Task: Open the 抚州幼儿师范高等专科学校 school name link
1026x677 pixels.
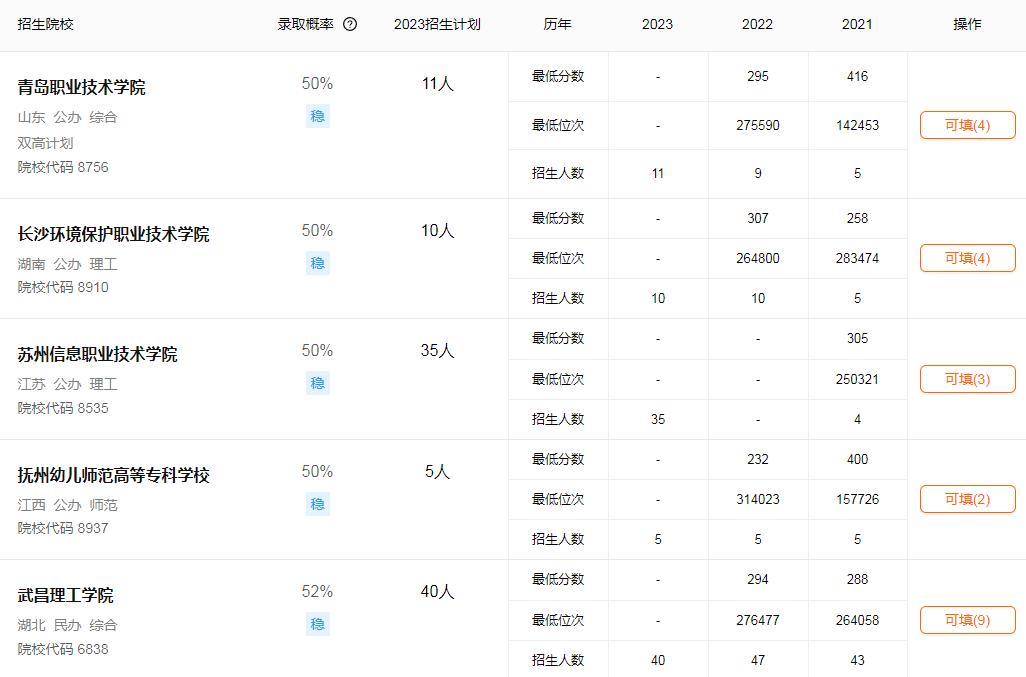Action: point(113,475)
